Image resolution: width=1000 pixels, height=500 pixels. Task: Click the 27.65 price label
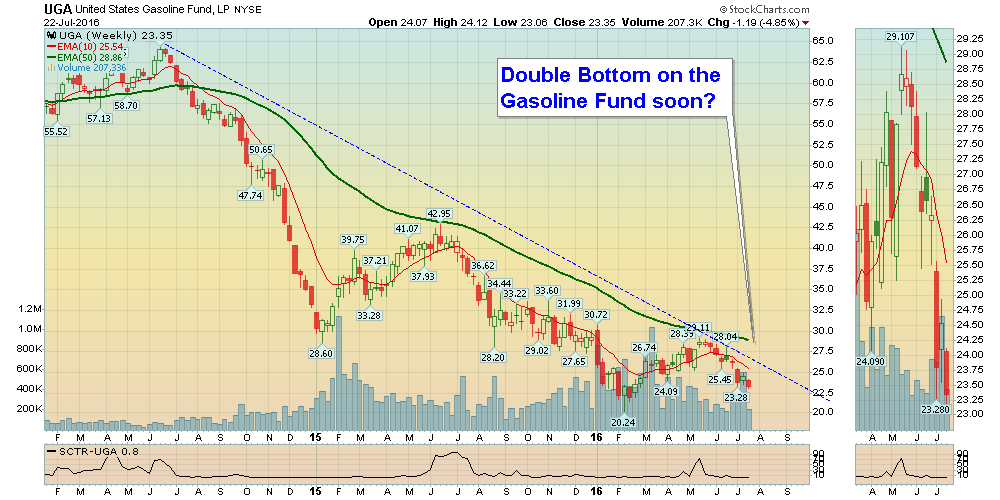tap(573, 362)
